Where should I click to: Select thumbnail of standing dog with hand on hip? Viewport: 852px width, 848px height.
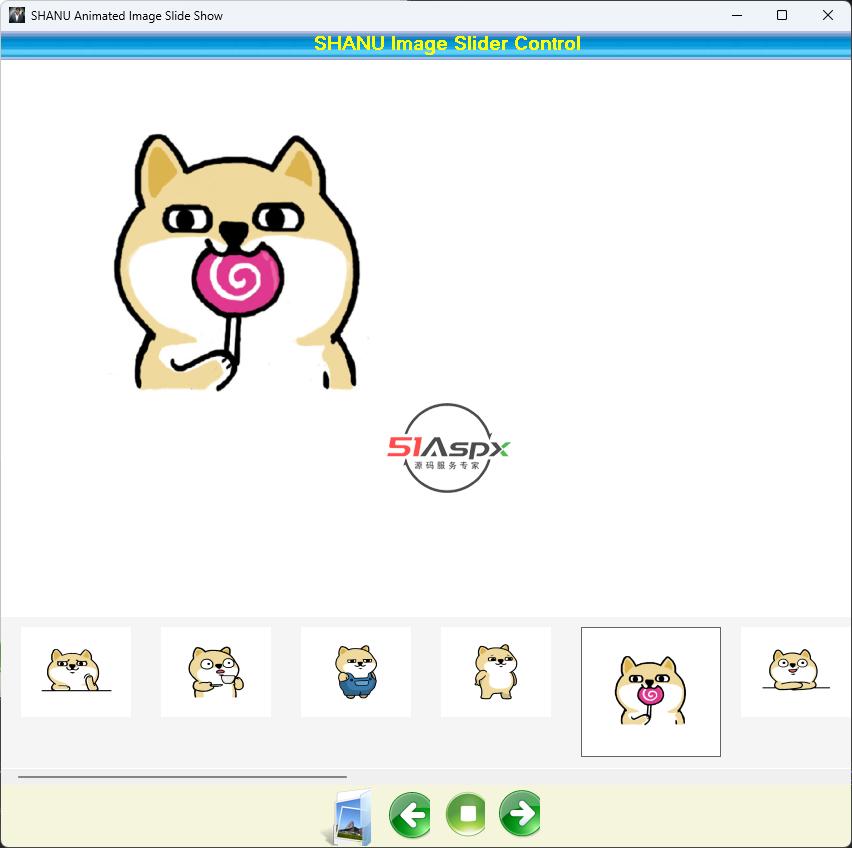pyautogui.click(x=496, y=672)
